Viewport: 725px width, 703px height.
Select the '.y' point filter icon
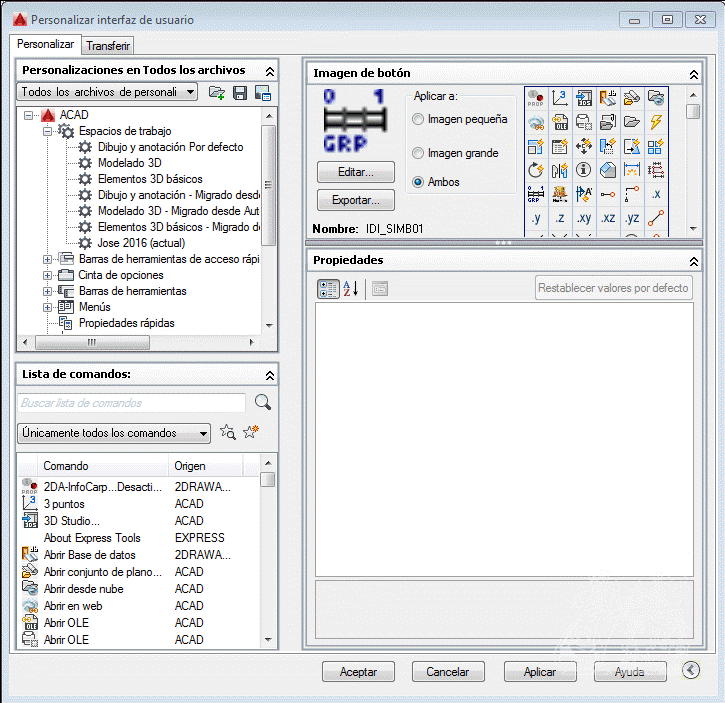coord(536,218)
